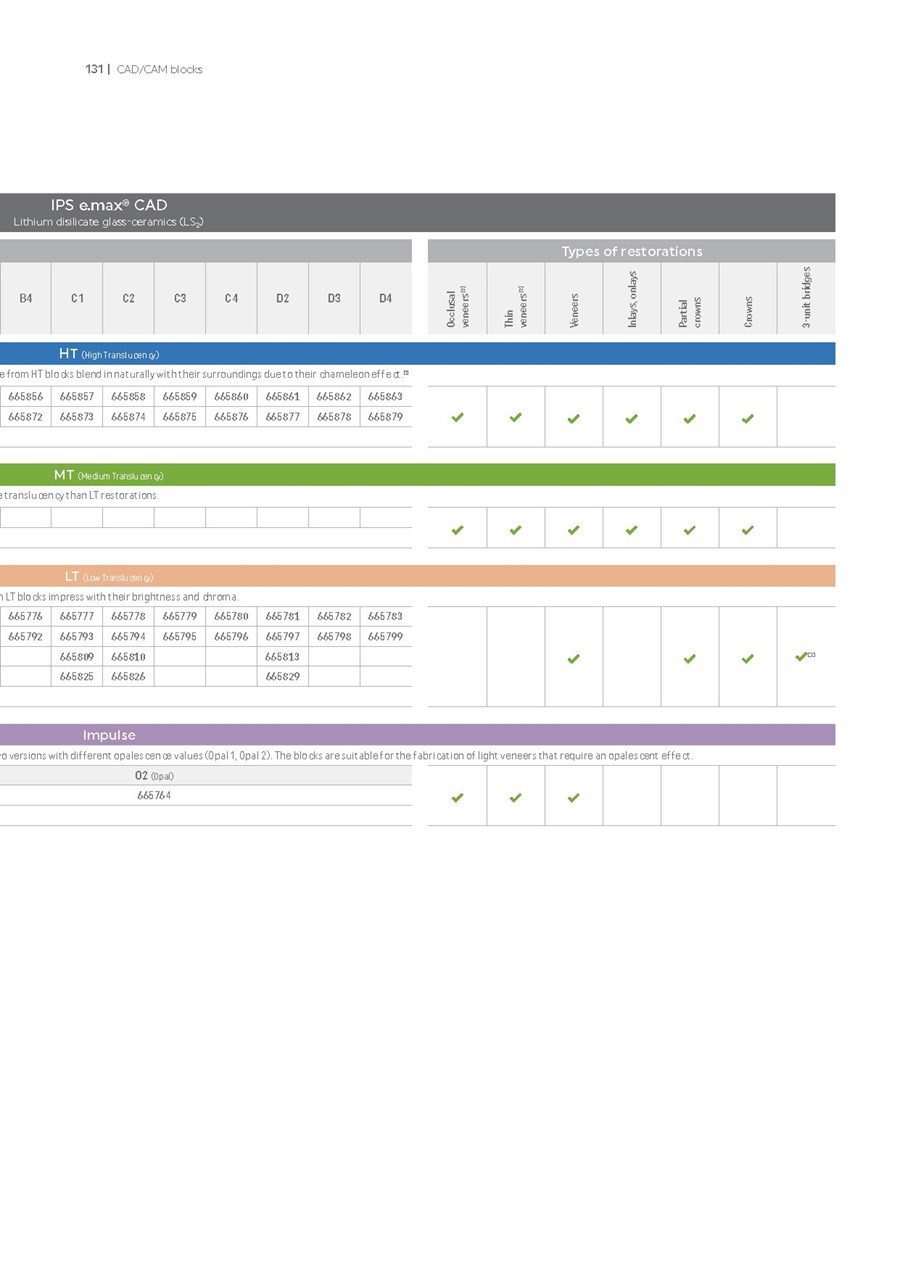The image size is (900, 1272).
Task: Click the green MT Medium Translucency header
Action: pyautogui.click(x=109, y=475)
